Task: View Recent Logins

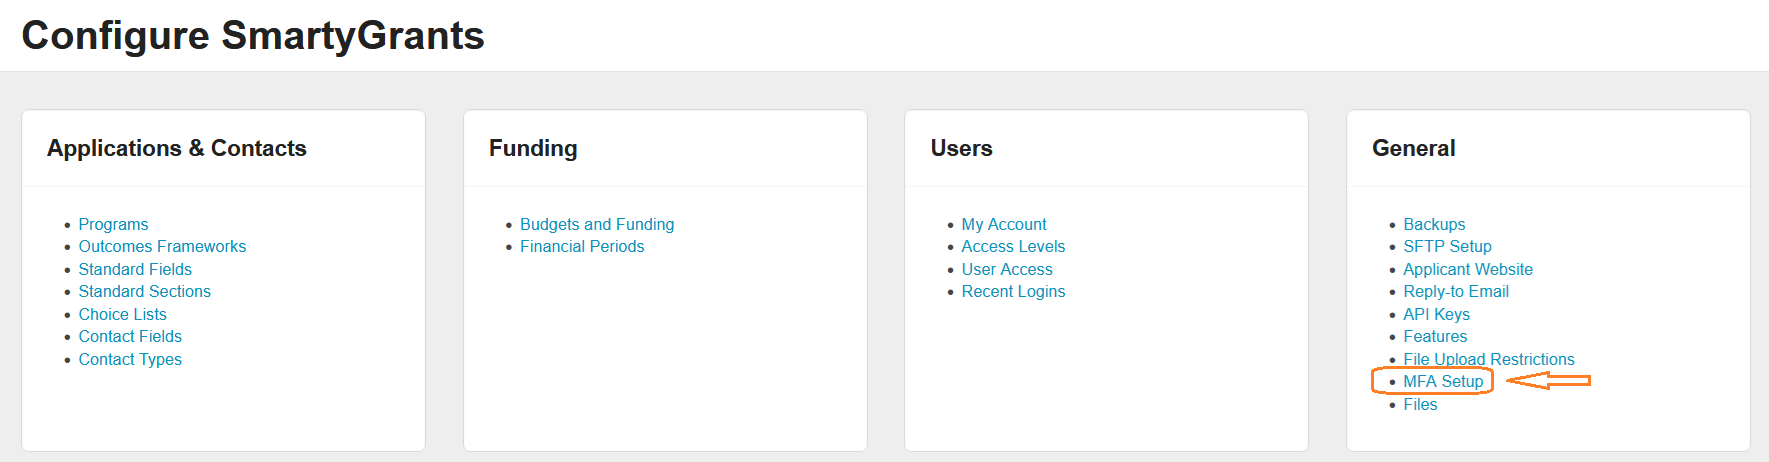Action: pyautogui.click(x=1013, y=291)
